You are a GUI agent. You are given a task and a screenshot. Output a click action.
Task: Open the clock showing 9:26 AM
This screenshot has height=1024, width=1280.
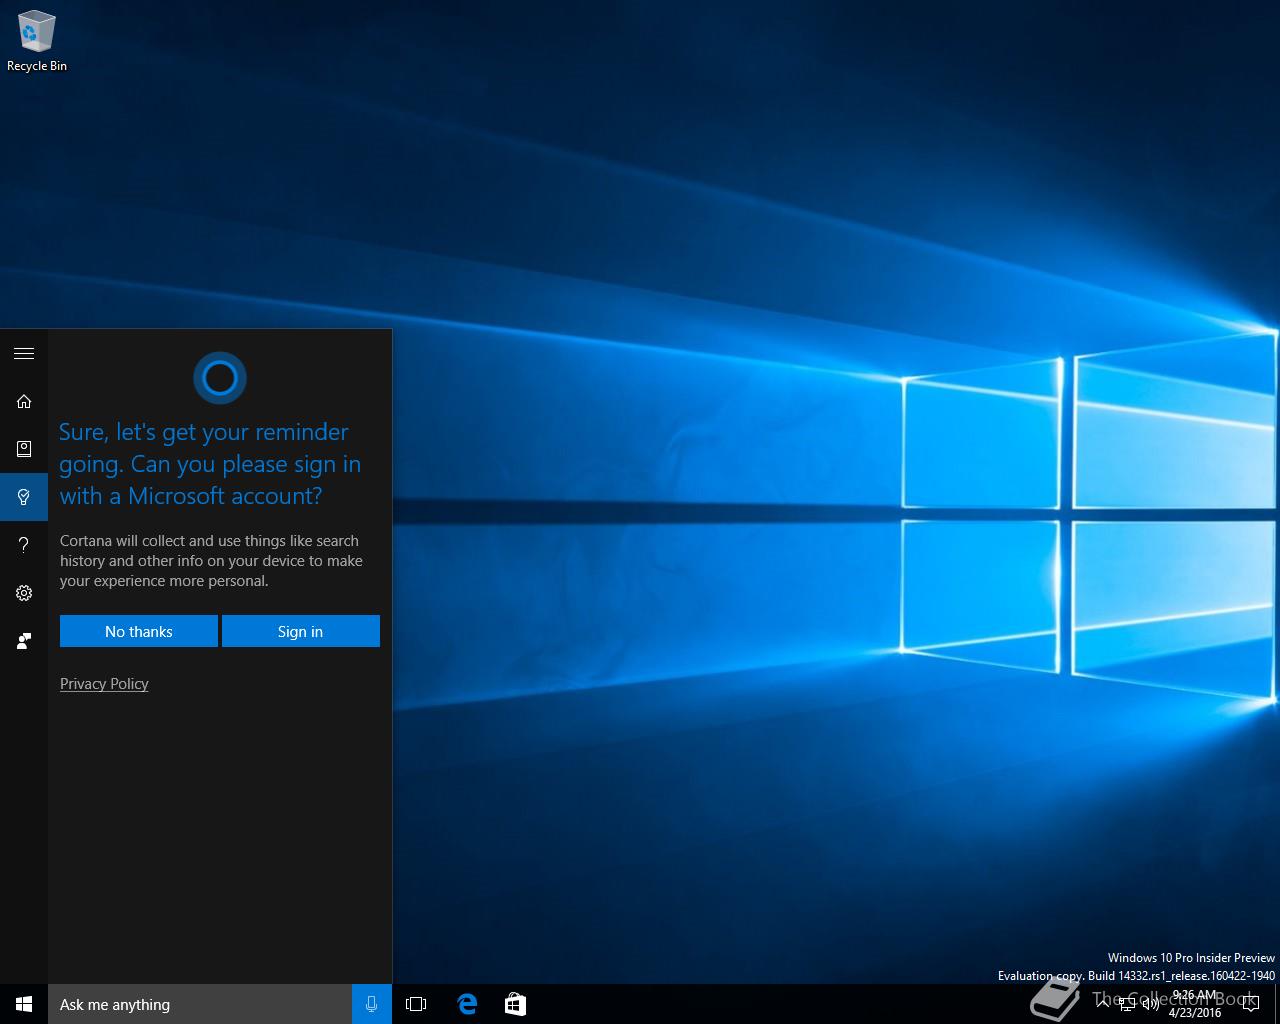point(1195,1004)
